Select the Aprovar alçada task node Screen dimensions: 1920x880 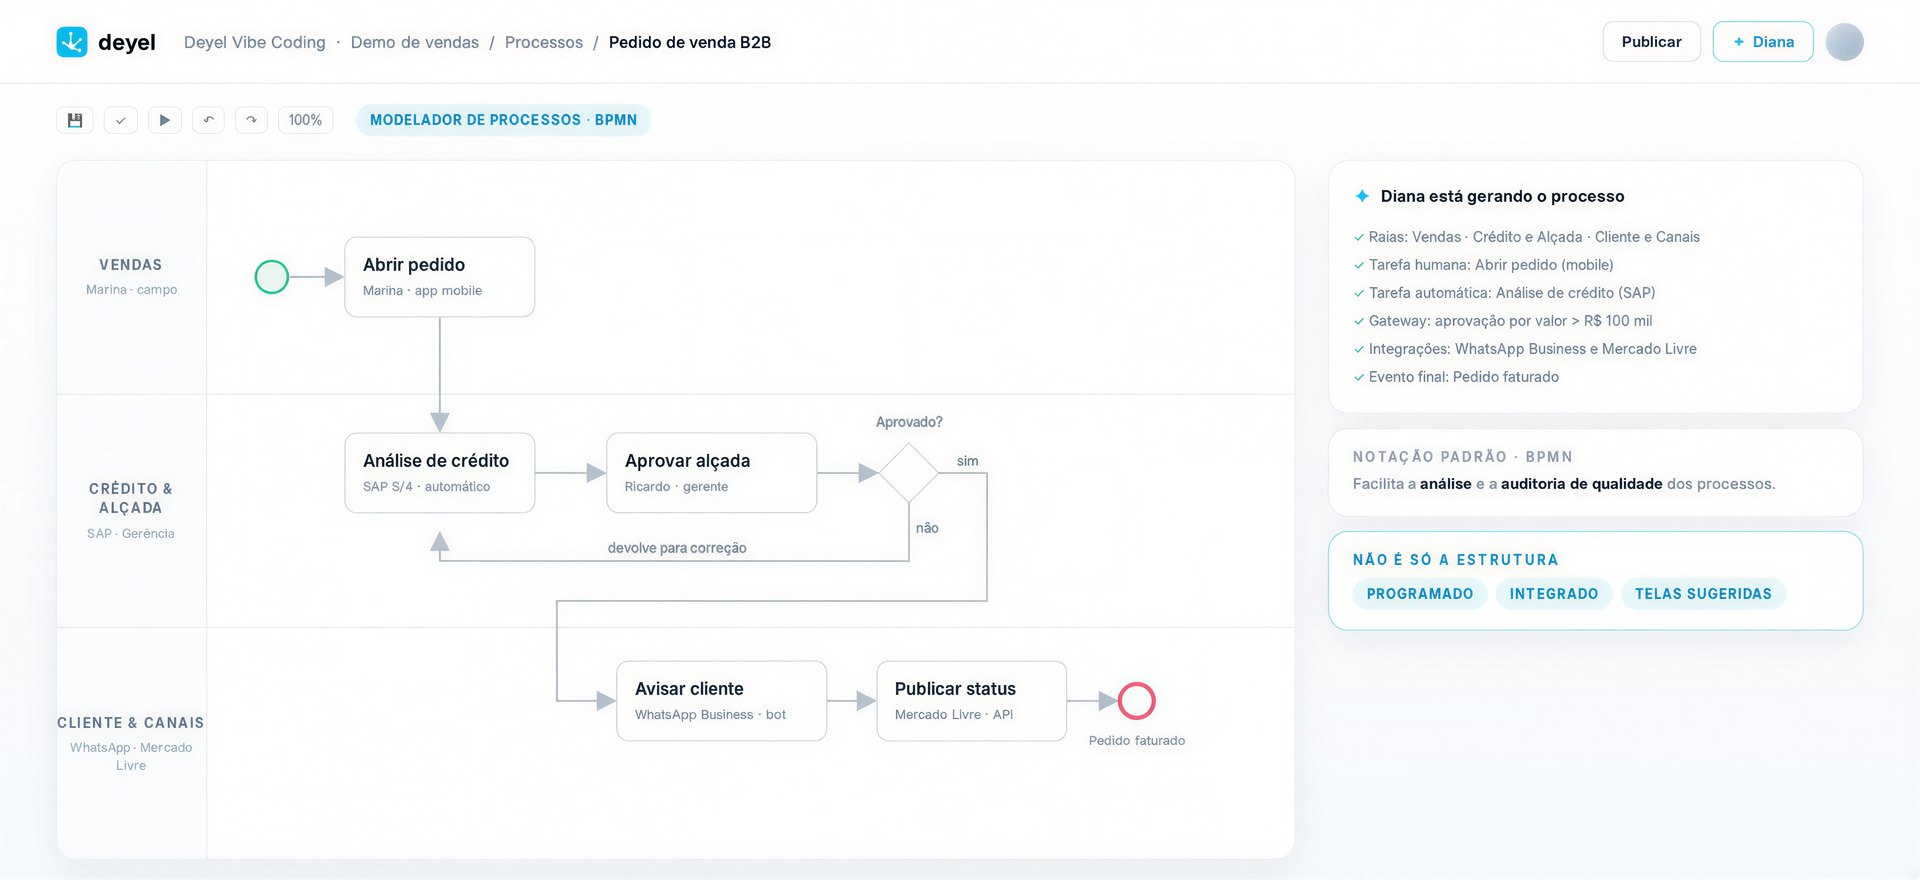point(712,473)
